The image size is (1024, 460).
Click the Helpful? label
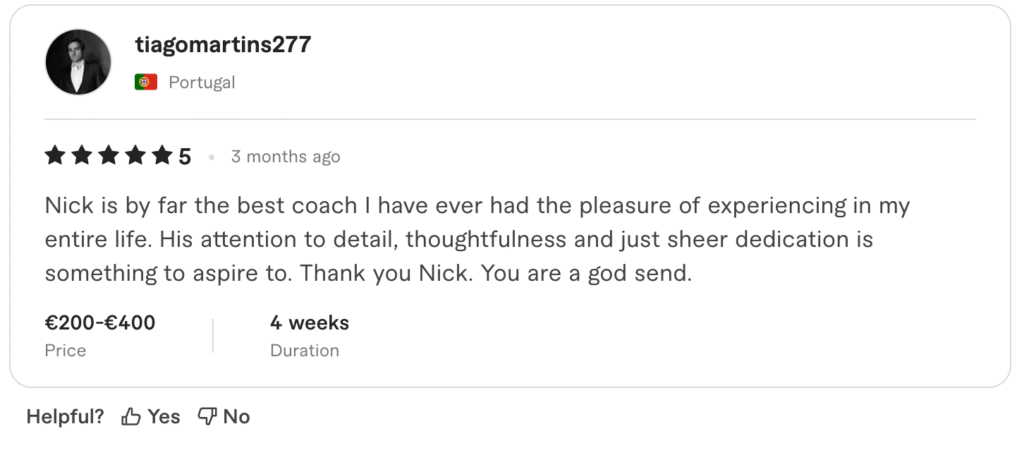pos(65,417)
